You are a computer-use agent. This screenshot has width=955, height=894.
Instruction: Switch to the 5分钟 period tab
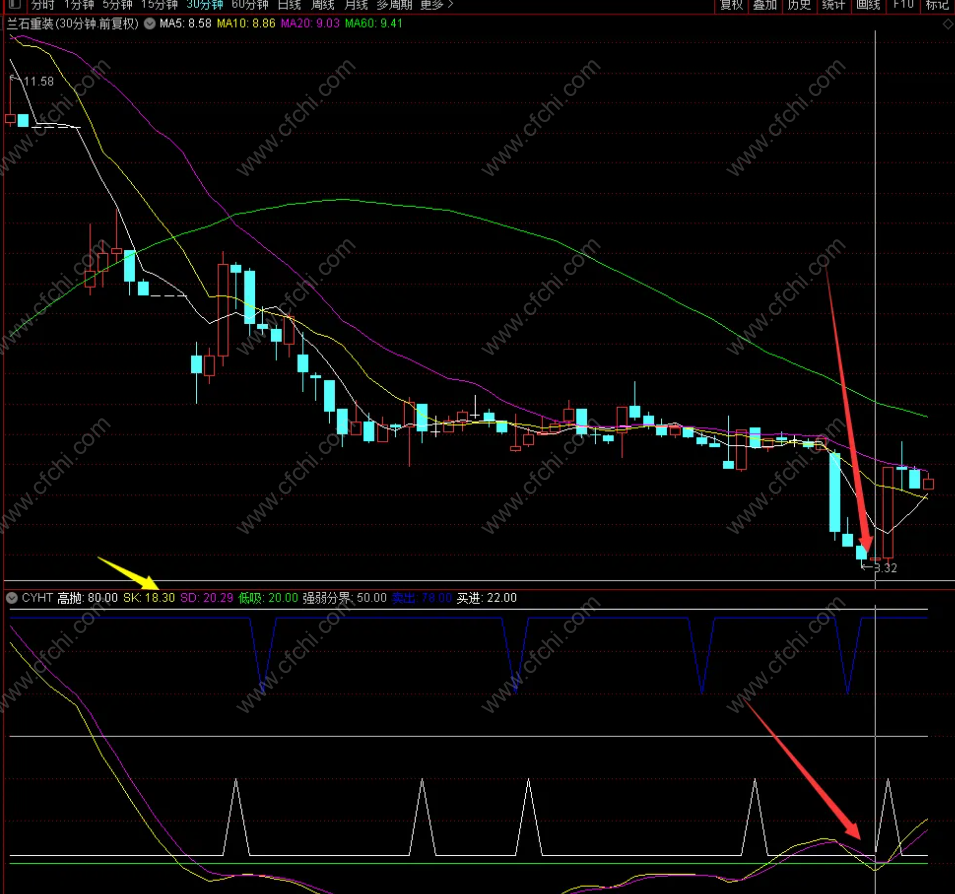coord(117,5)
